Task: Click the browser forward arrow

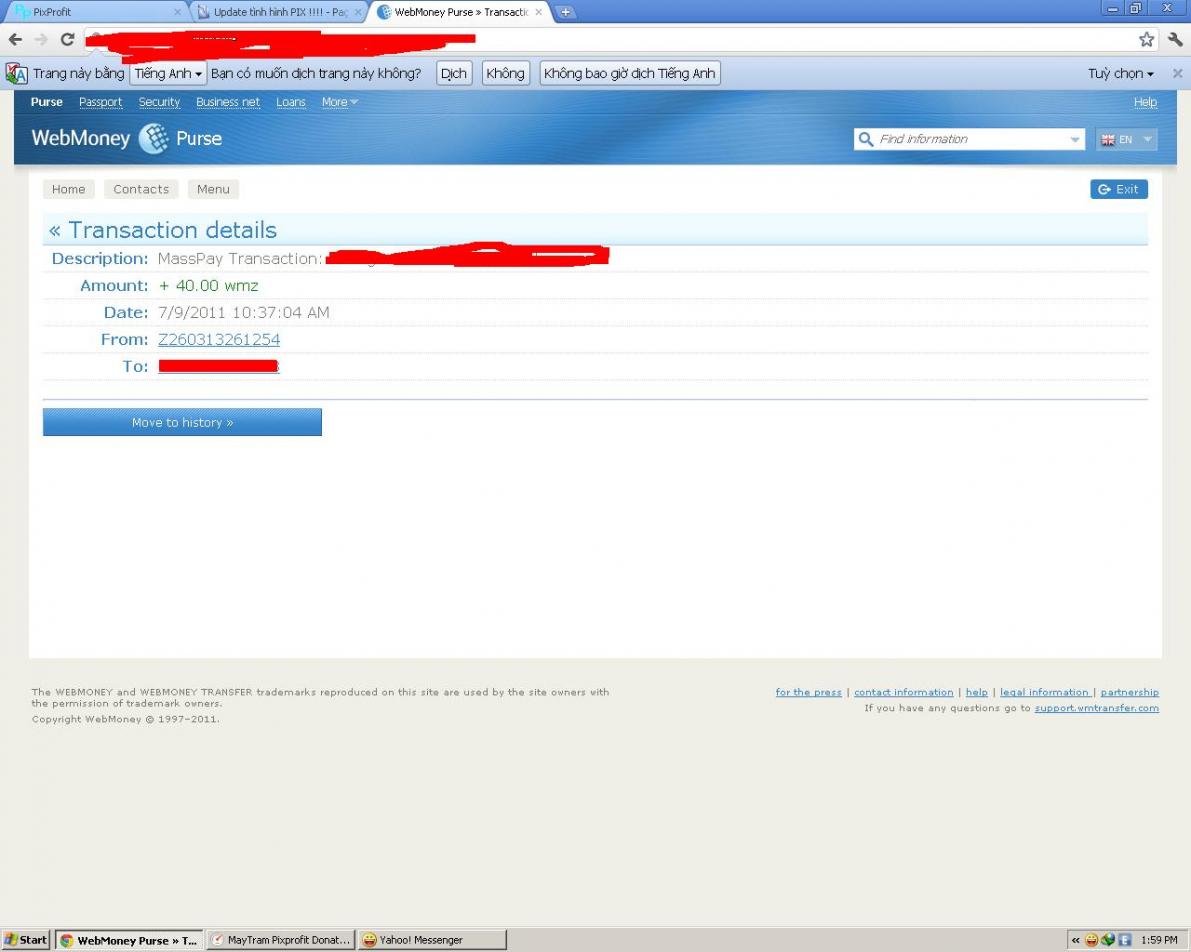Action: pos(41,40)
